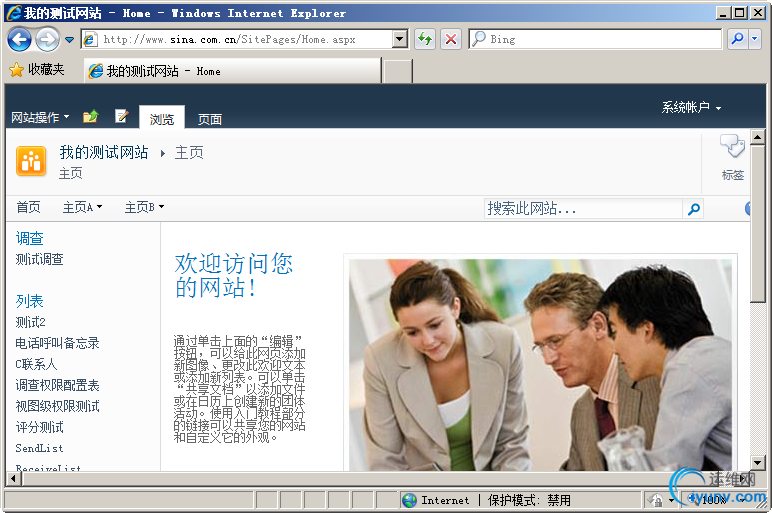Open the 电话呼叫备忘录 list
Image resolution: width=772 pixels, height=513 pixels.
tap(58, 343)
